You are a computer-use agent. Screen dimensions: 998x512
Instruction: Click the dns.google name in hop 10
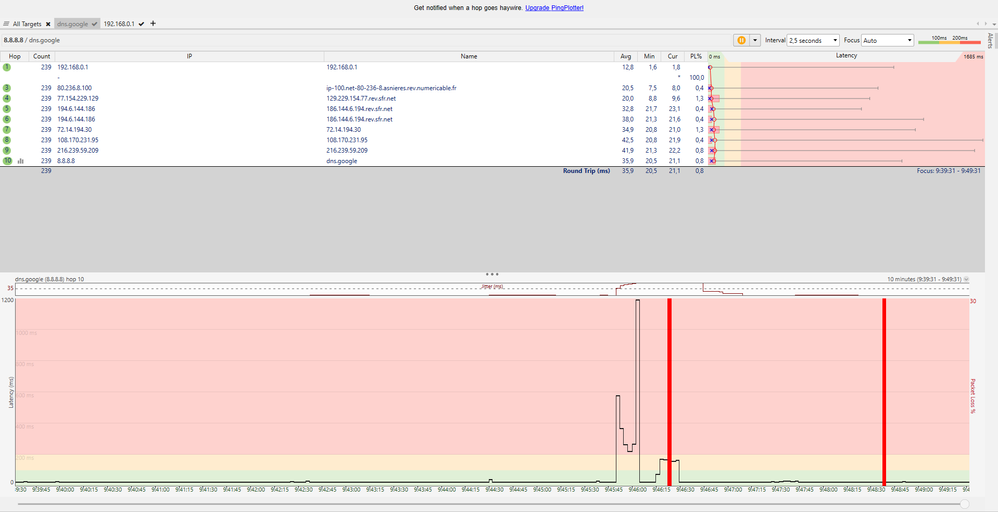tap(342, 161)
